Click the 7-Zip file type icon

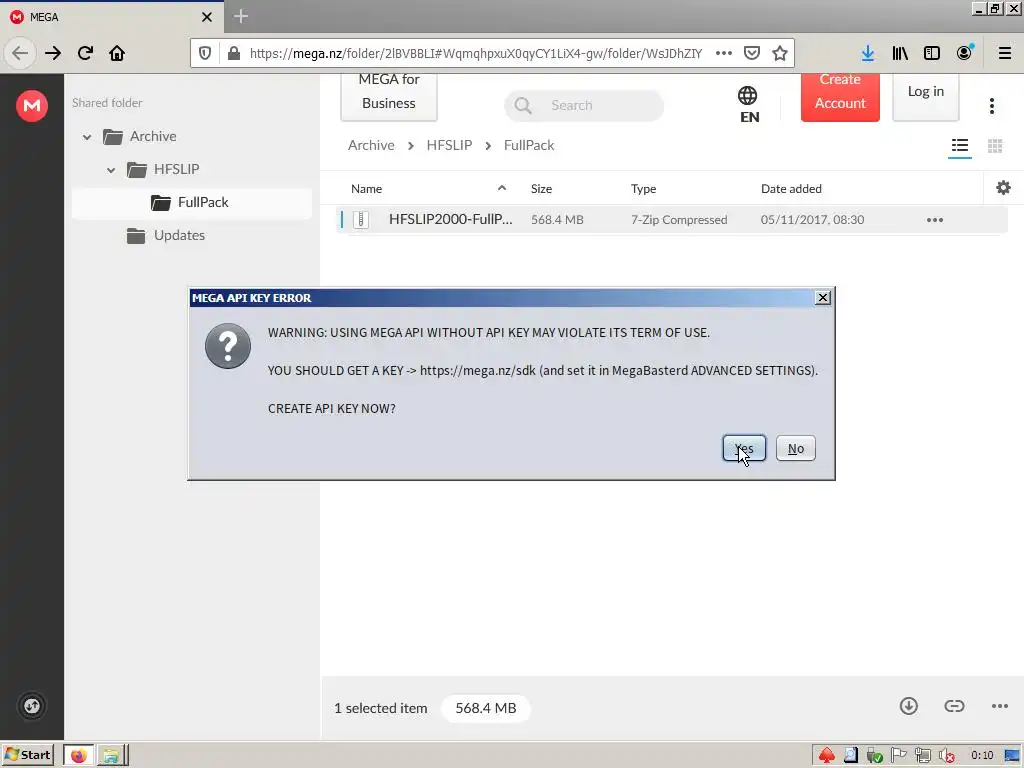(361, 219)
